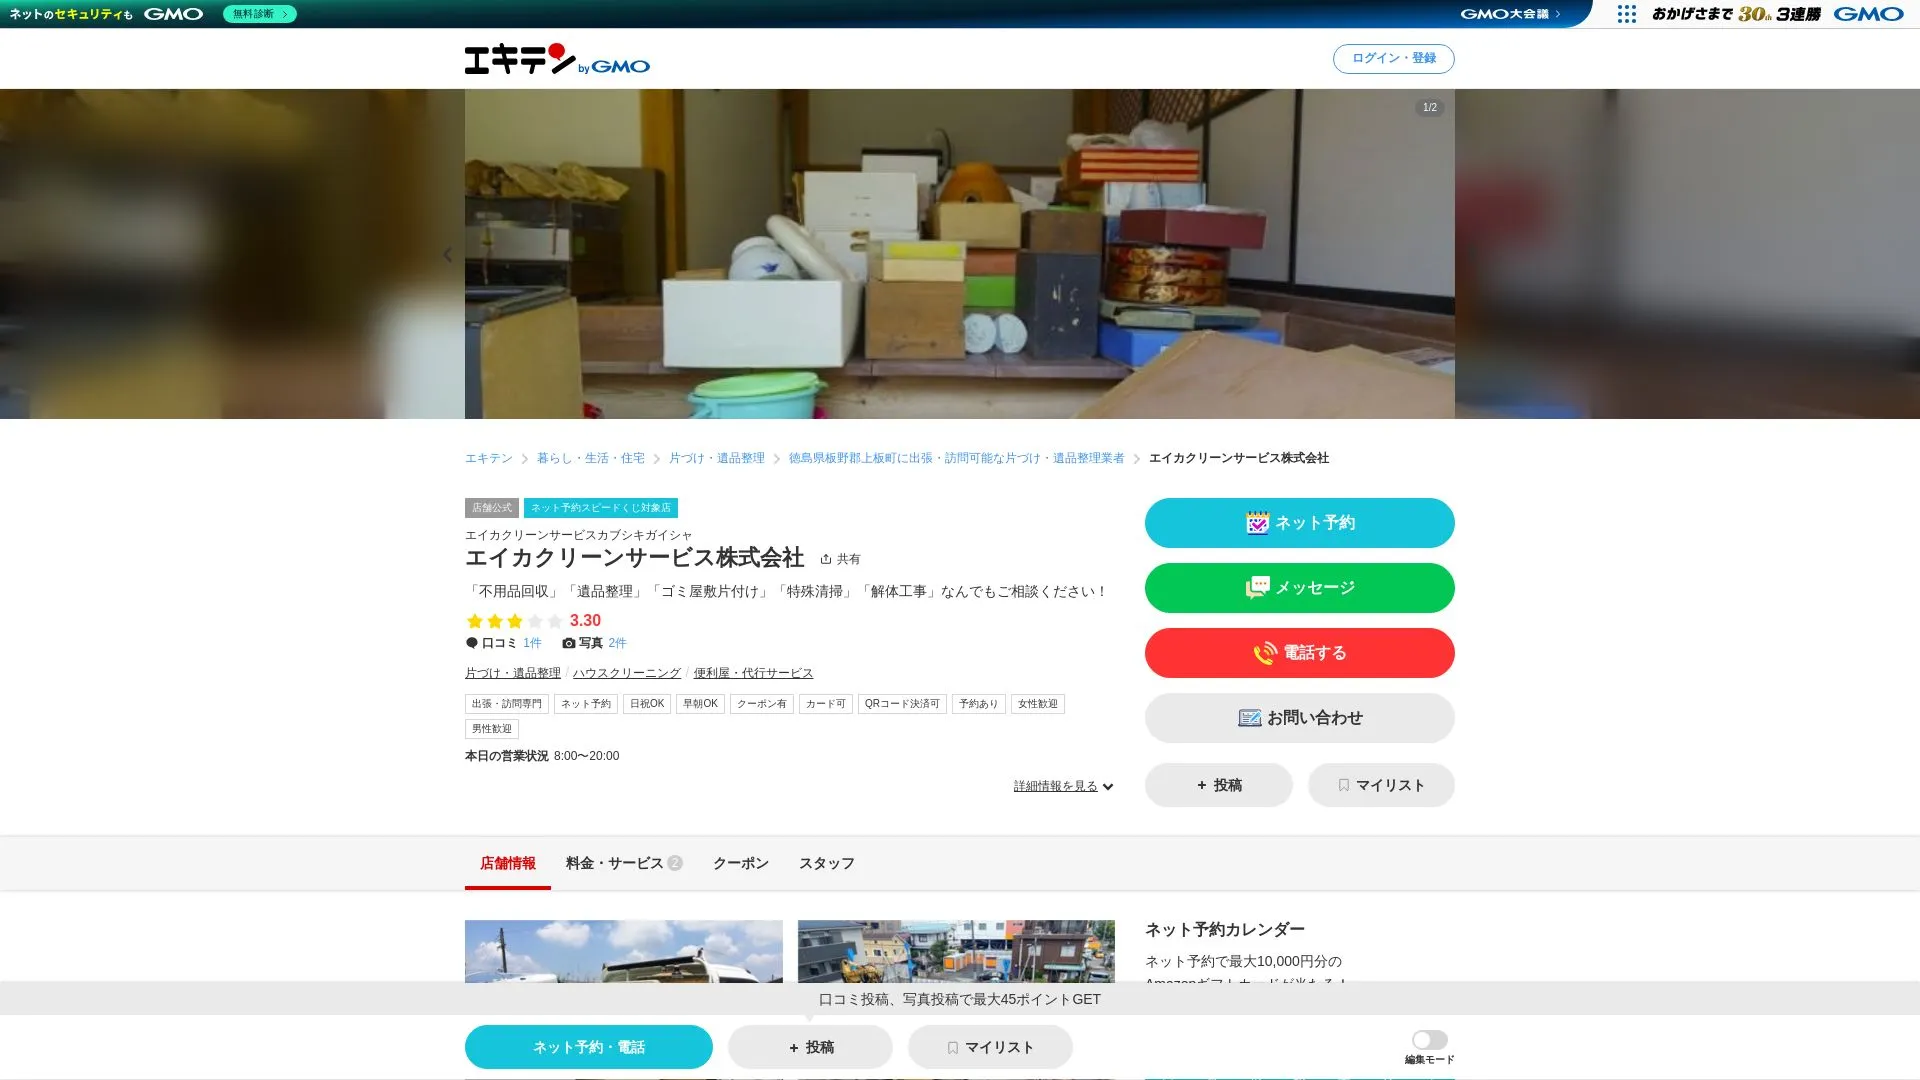Screen dimensions: 1920x1080
Task: Click the share icon next to 共有
Action: 826,559
